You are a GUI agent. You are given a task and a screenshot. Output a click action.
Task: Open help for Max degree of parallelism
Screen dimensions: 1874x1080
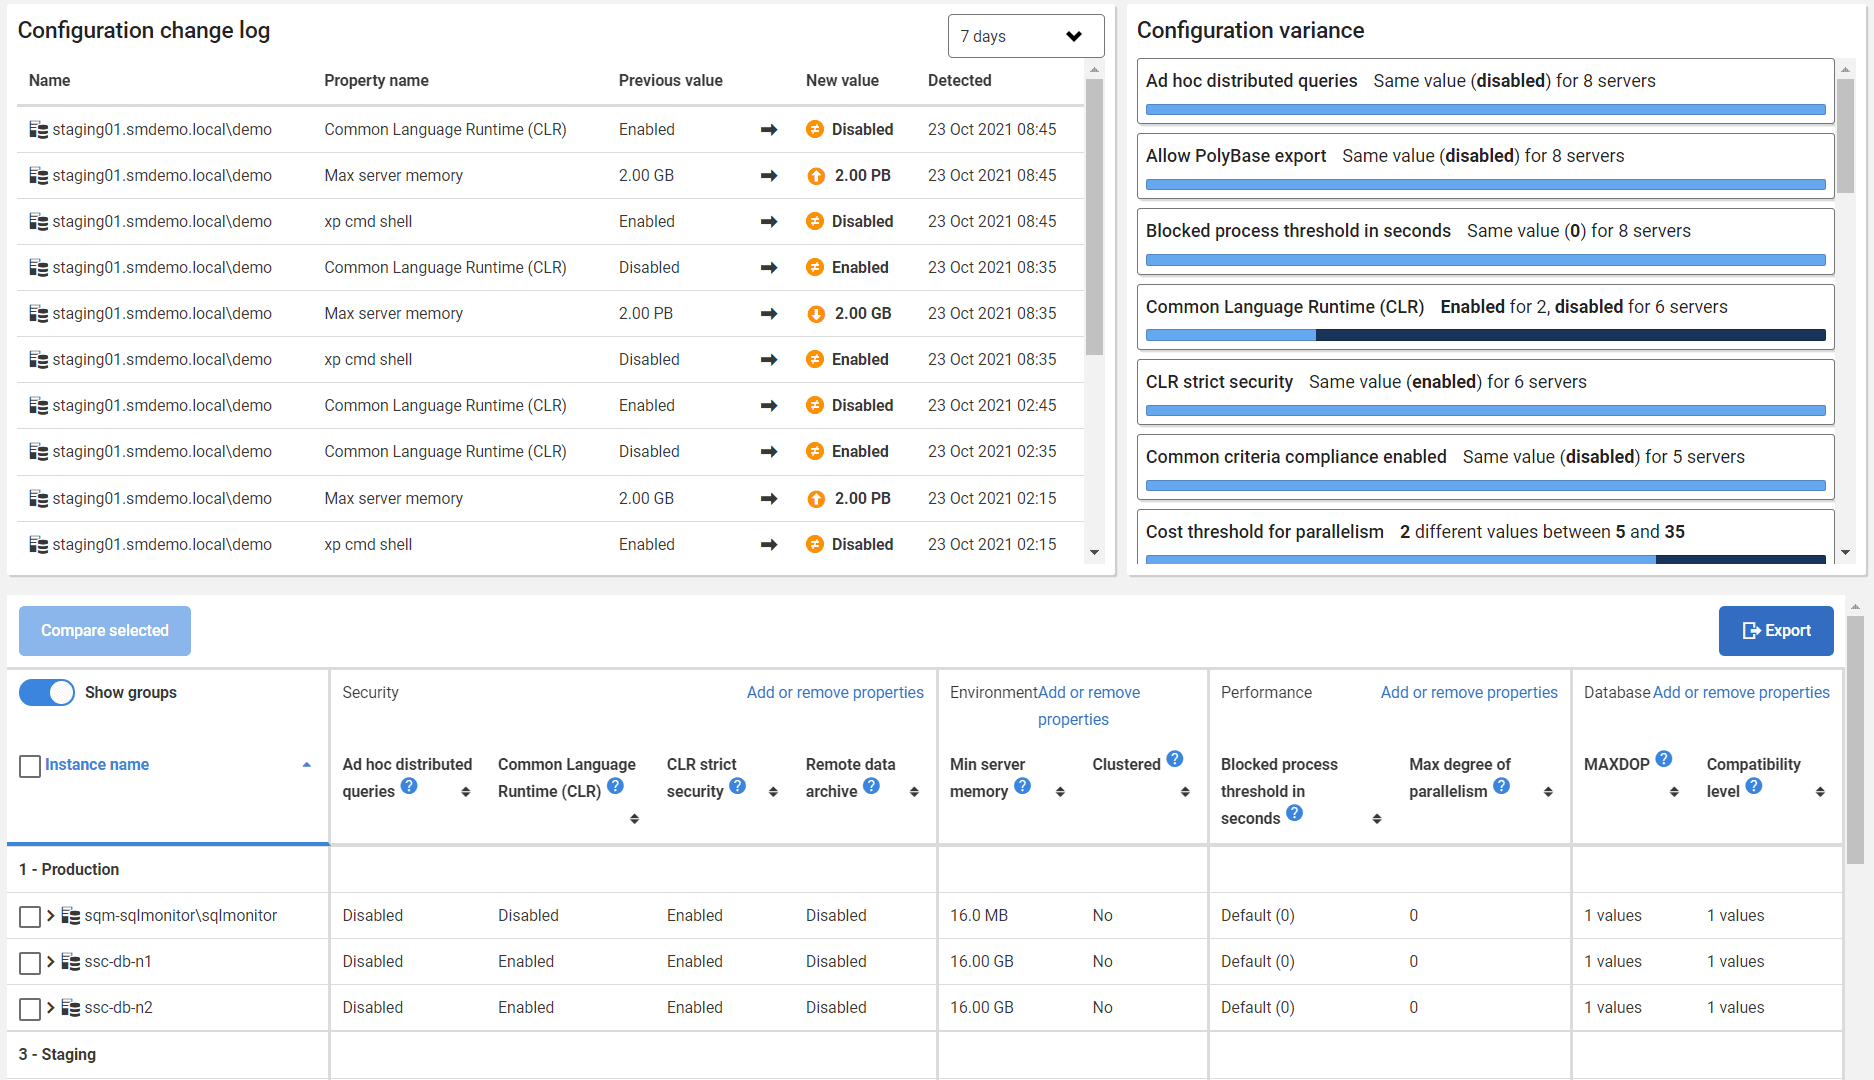pyautogui.click(x=1501, y=787)
